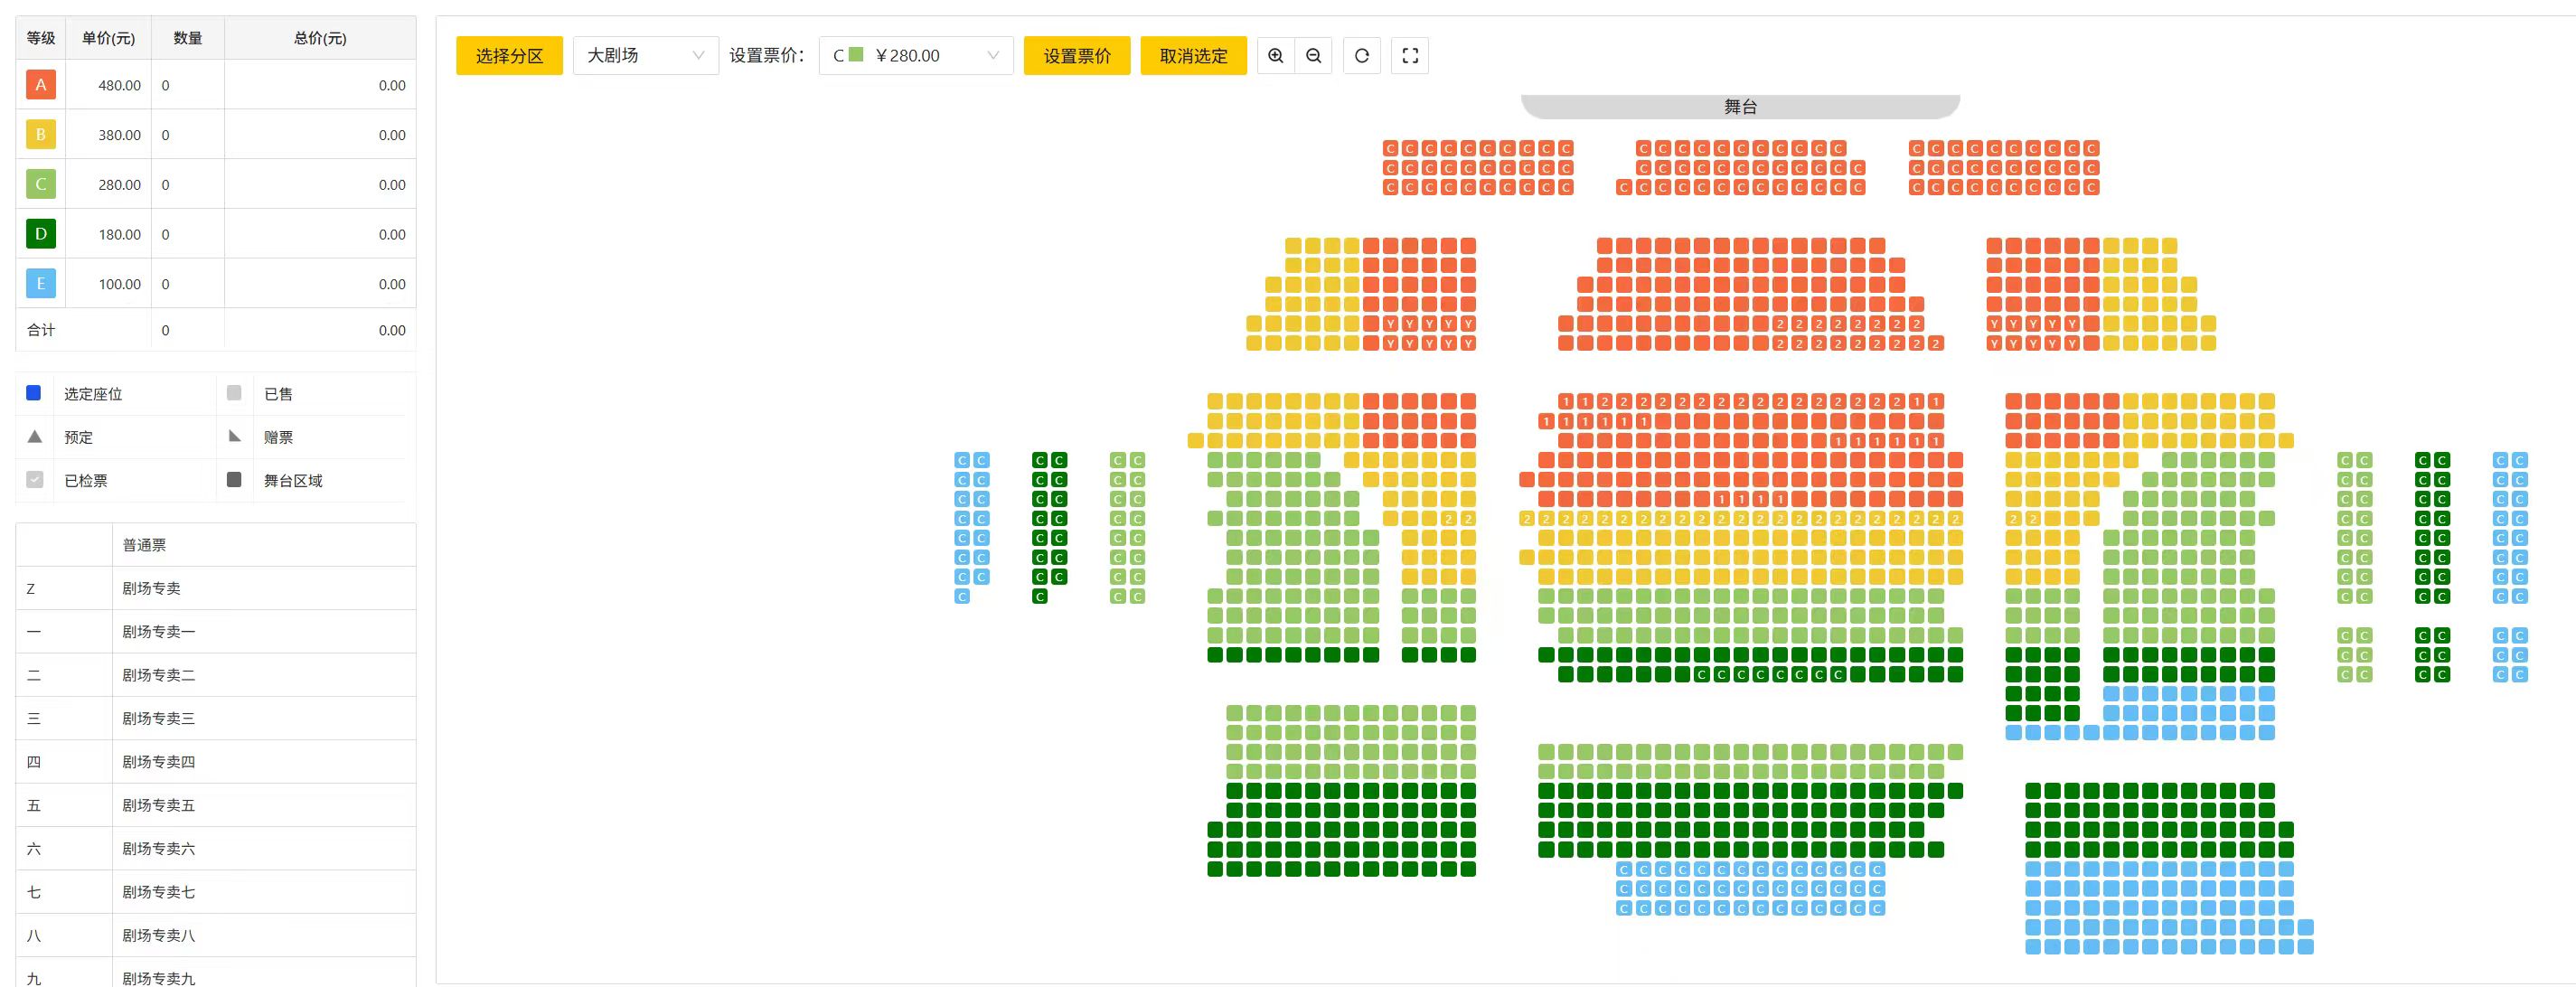Click the light blue grade E swatch

tap(41, 284)
